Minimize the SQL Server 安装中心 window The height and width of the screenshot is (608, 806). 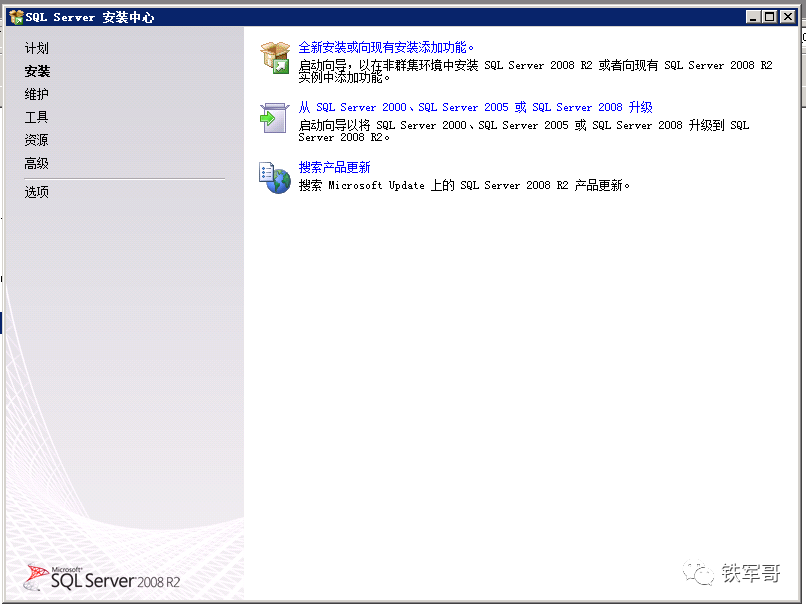click(752, 17)
